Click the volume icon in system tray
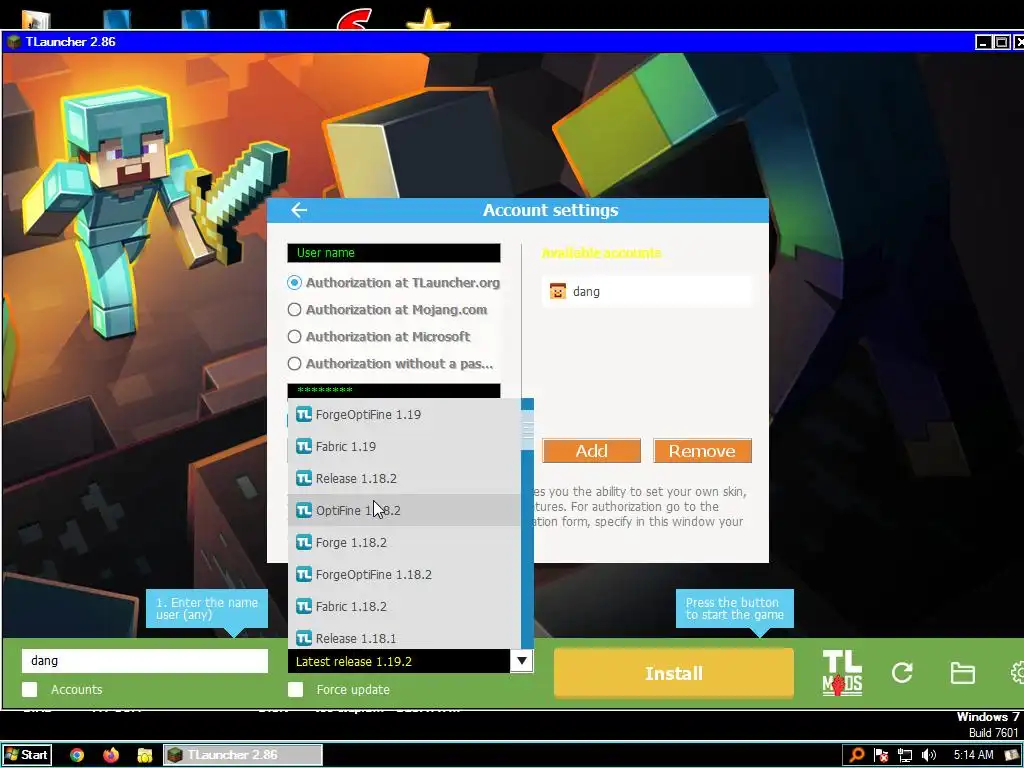This screenshot has height=768, width=1024. [928, 755]
